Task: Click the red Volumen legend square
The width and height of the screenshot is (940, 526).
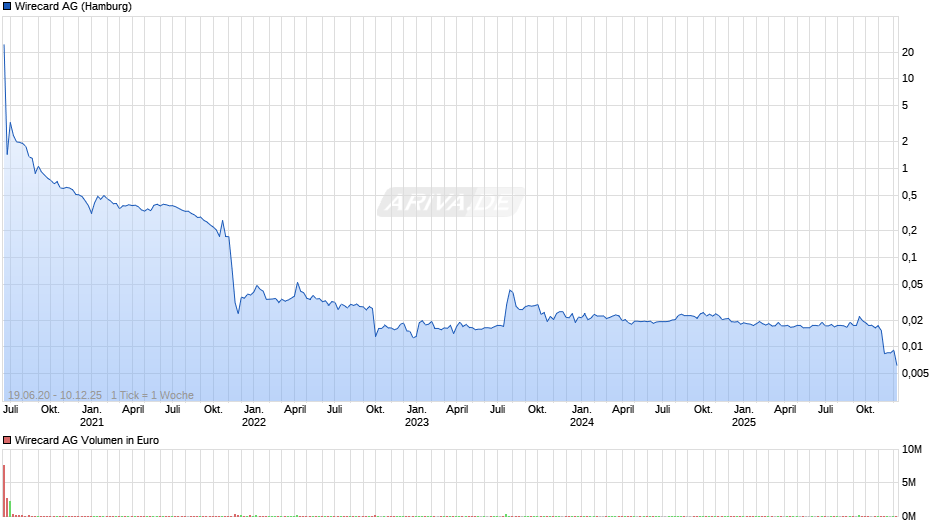Action: coord(7,440)
